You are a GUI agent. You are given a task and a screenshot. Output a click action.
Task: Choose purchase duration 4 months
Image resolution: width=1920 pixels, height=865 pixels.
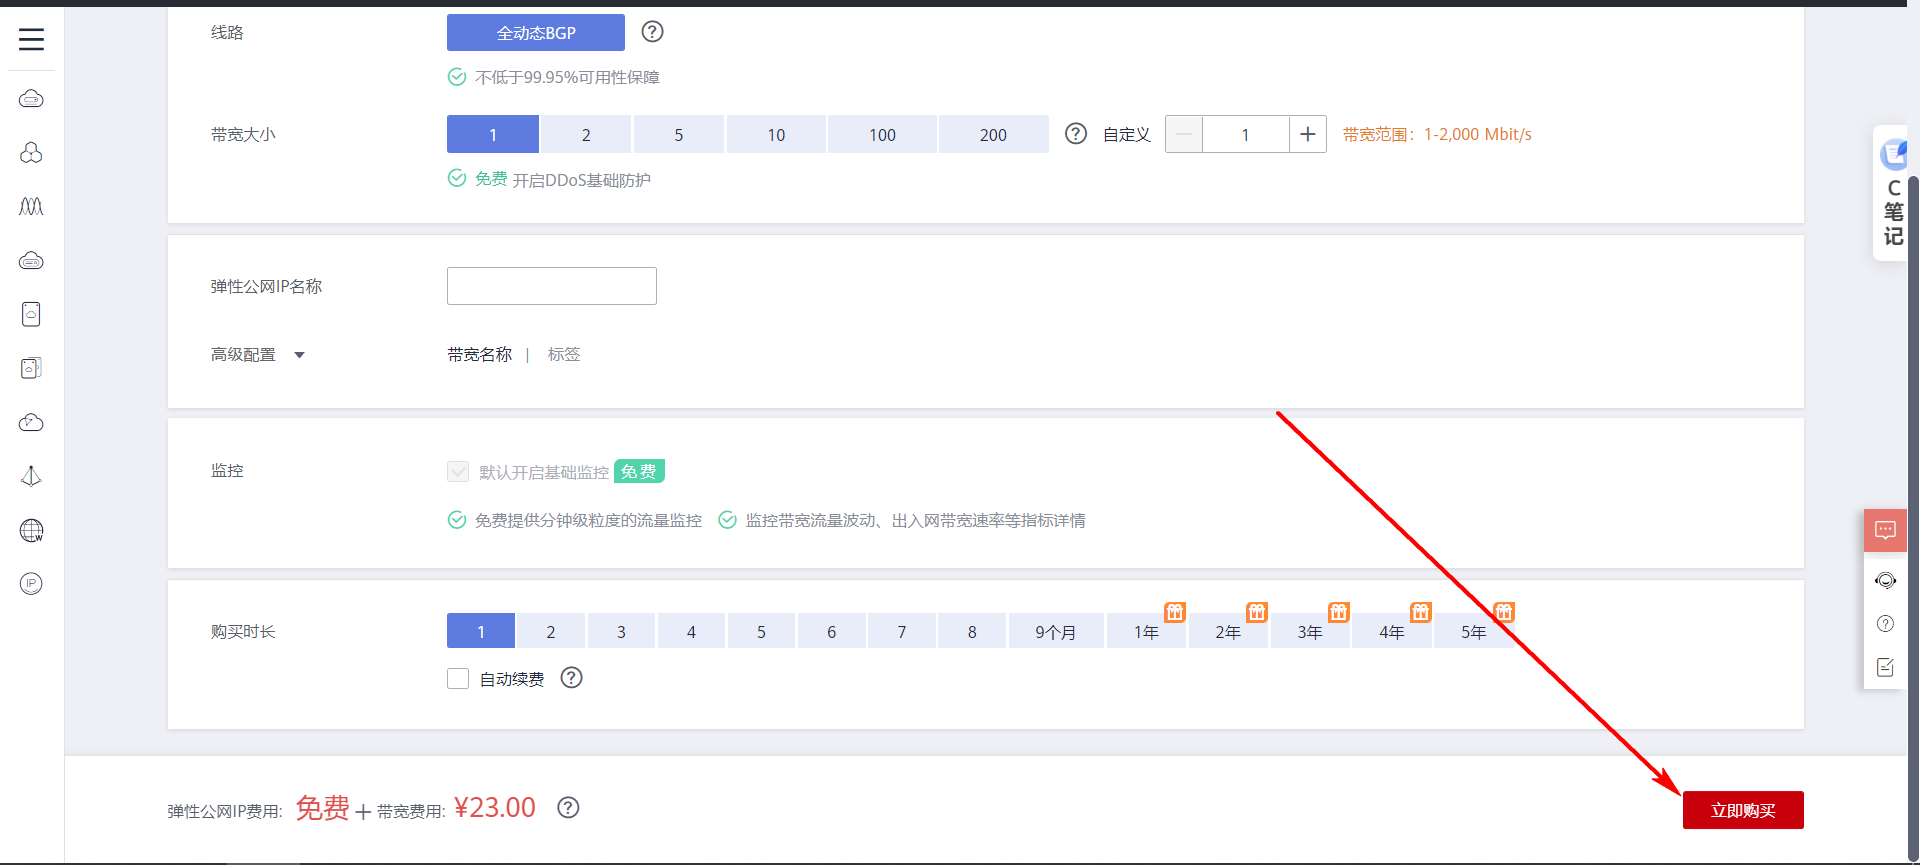[x=691, y=631]
